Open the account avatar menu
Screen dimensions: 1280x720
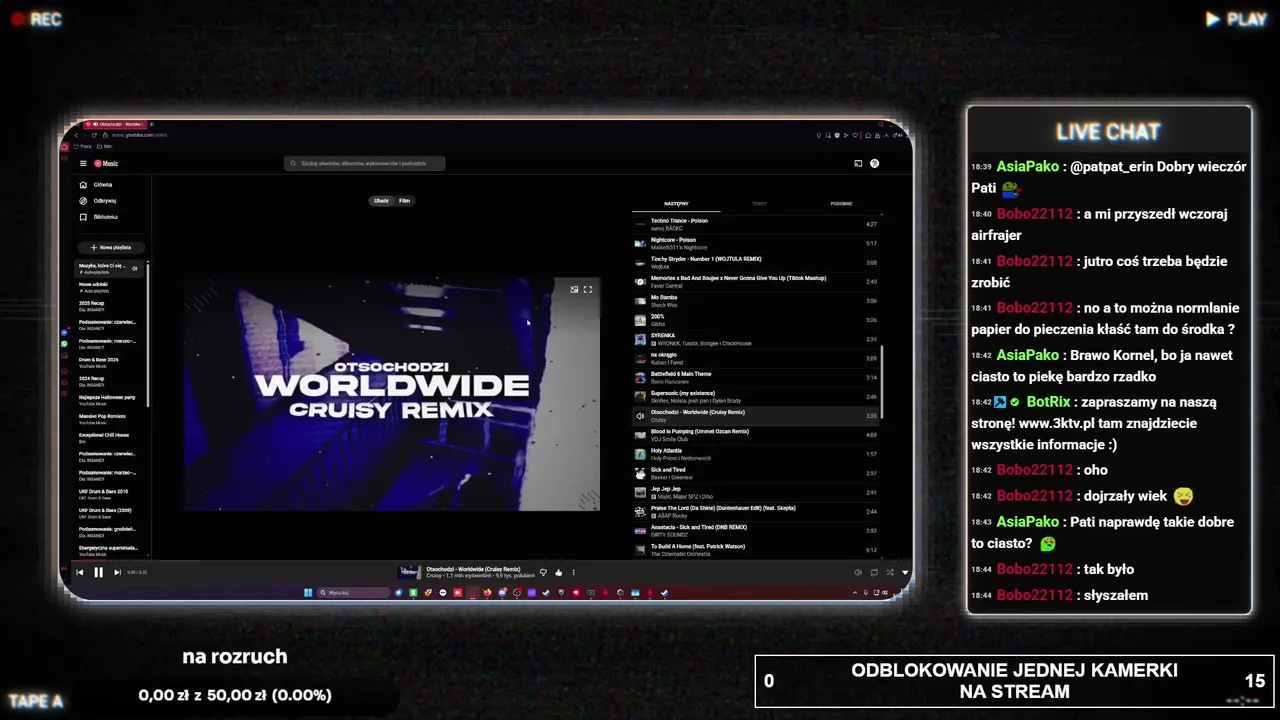point(874,163)
